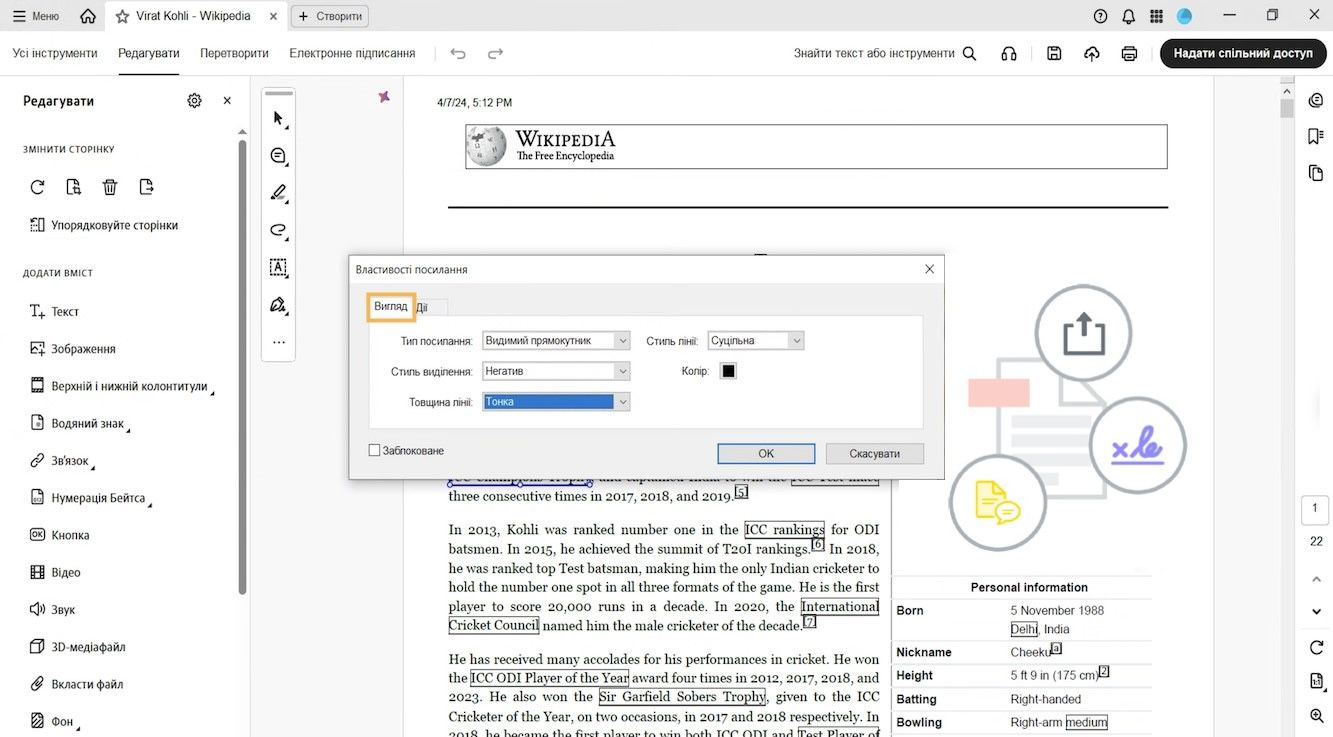Open the AI assistant sparkle icon
1333x737 pixels.
(384, 97)
